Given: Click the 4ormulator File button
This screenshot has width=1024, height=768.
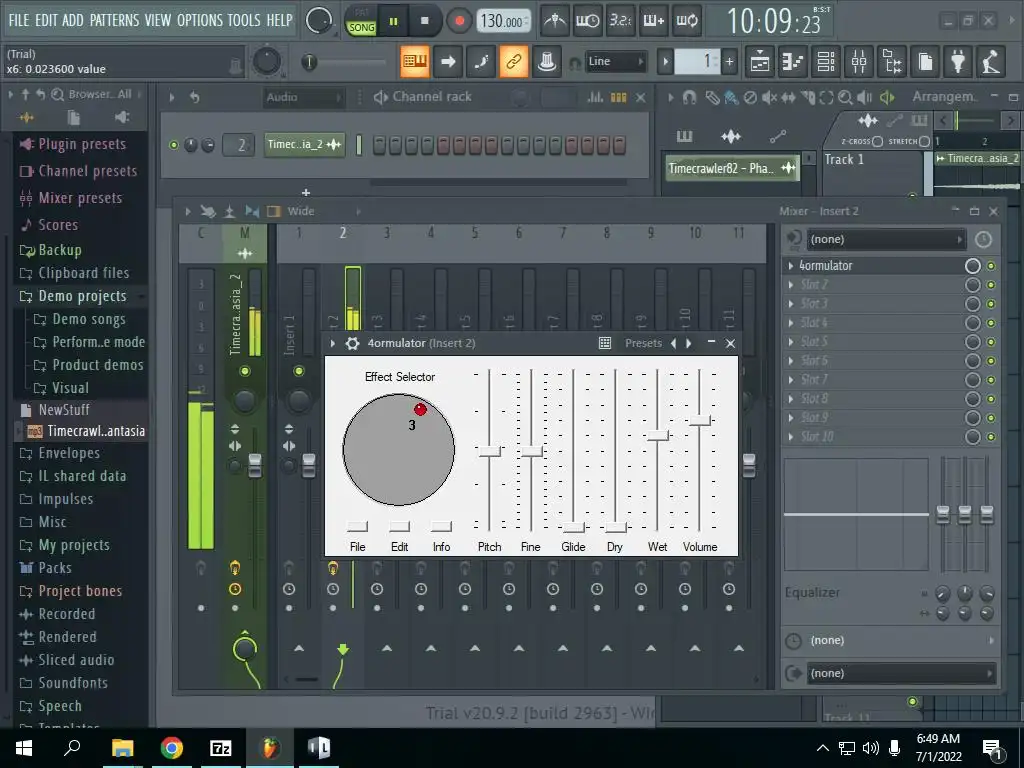Looking at the screenshot, I should pos(357,526).
